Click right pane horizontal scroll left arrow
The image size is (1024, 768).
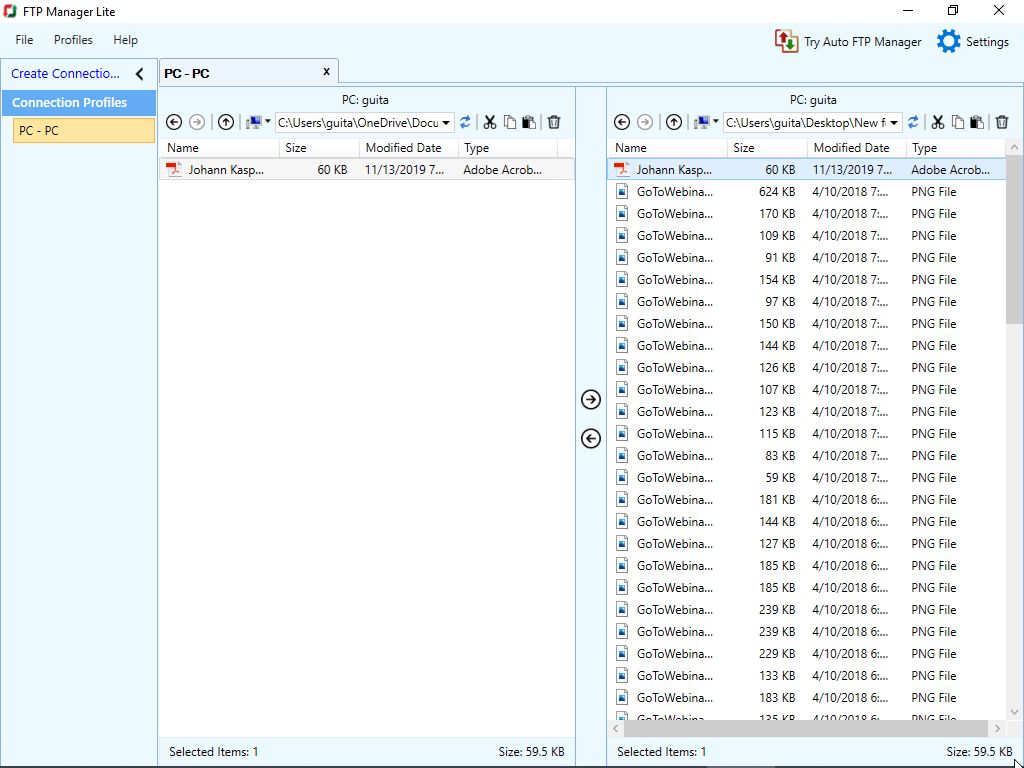(x=616, y=728)
